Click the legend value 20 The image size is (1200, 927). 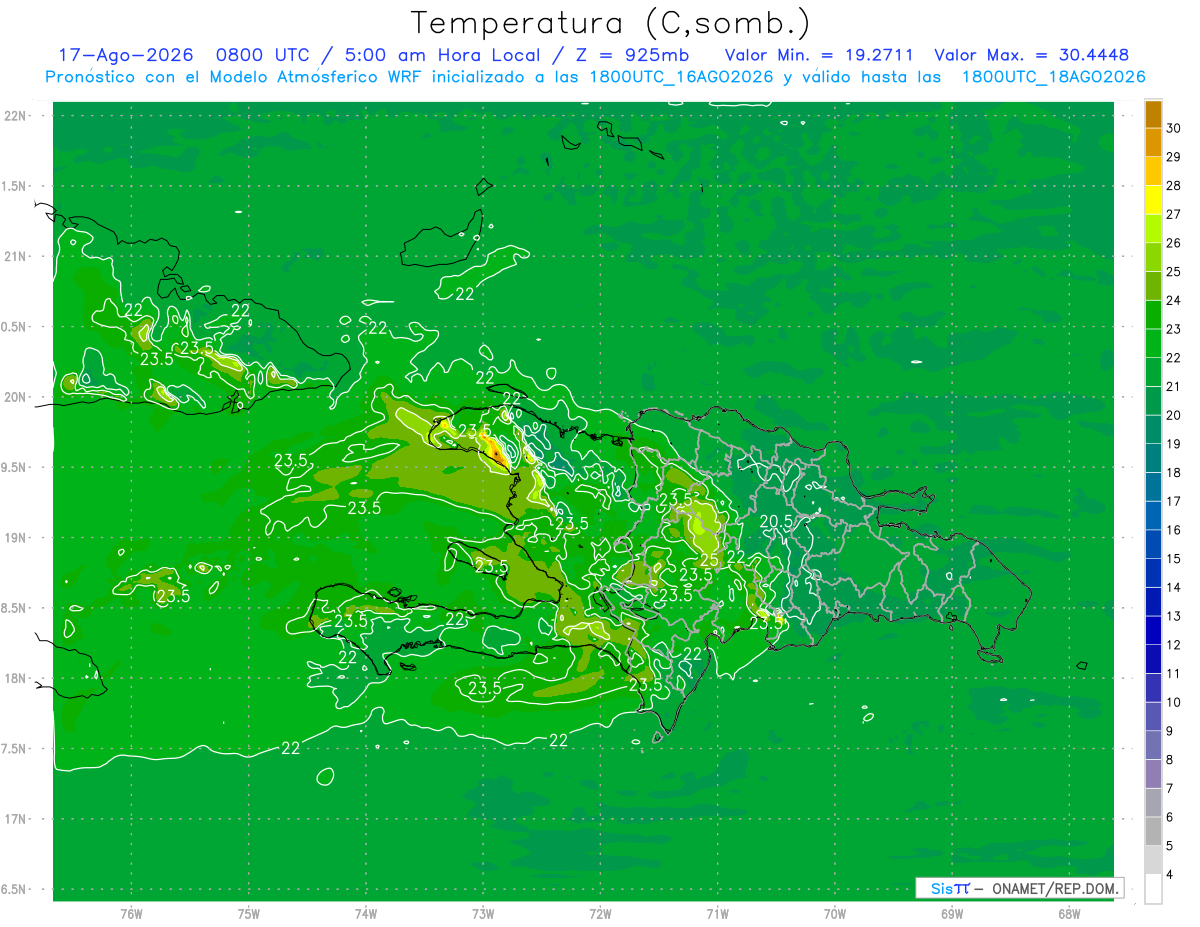tap(1173, 415)
